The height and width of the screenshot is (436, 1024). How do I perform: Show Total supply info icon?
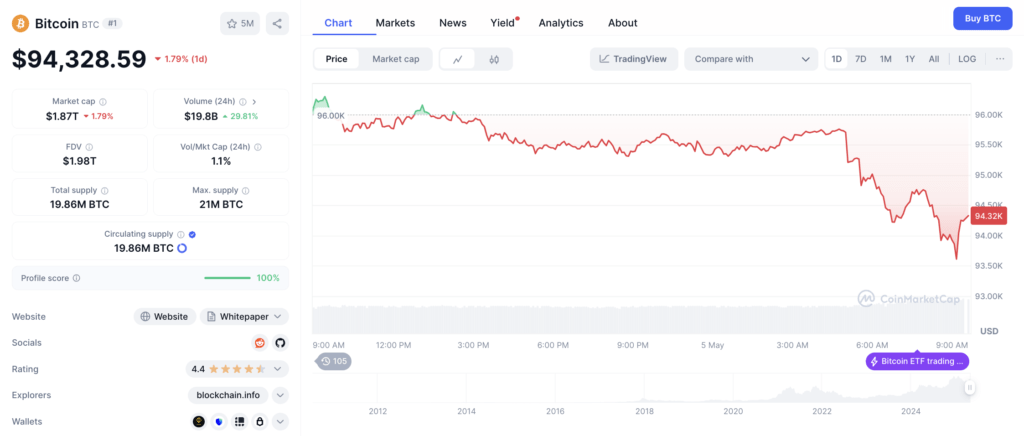pyautogui.click(x=105, y=191)
